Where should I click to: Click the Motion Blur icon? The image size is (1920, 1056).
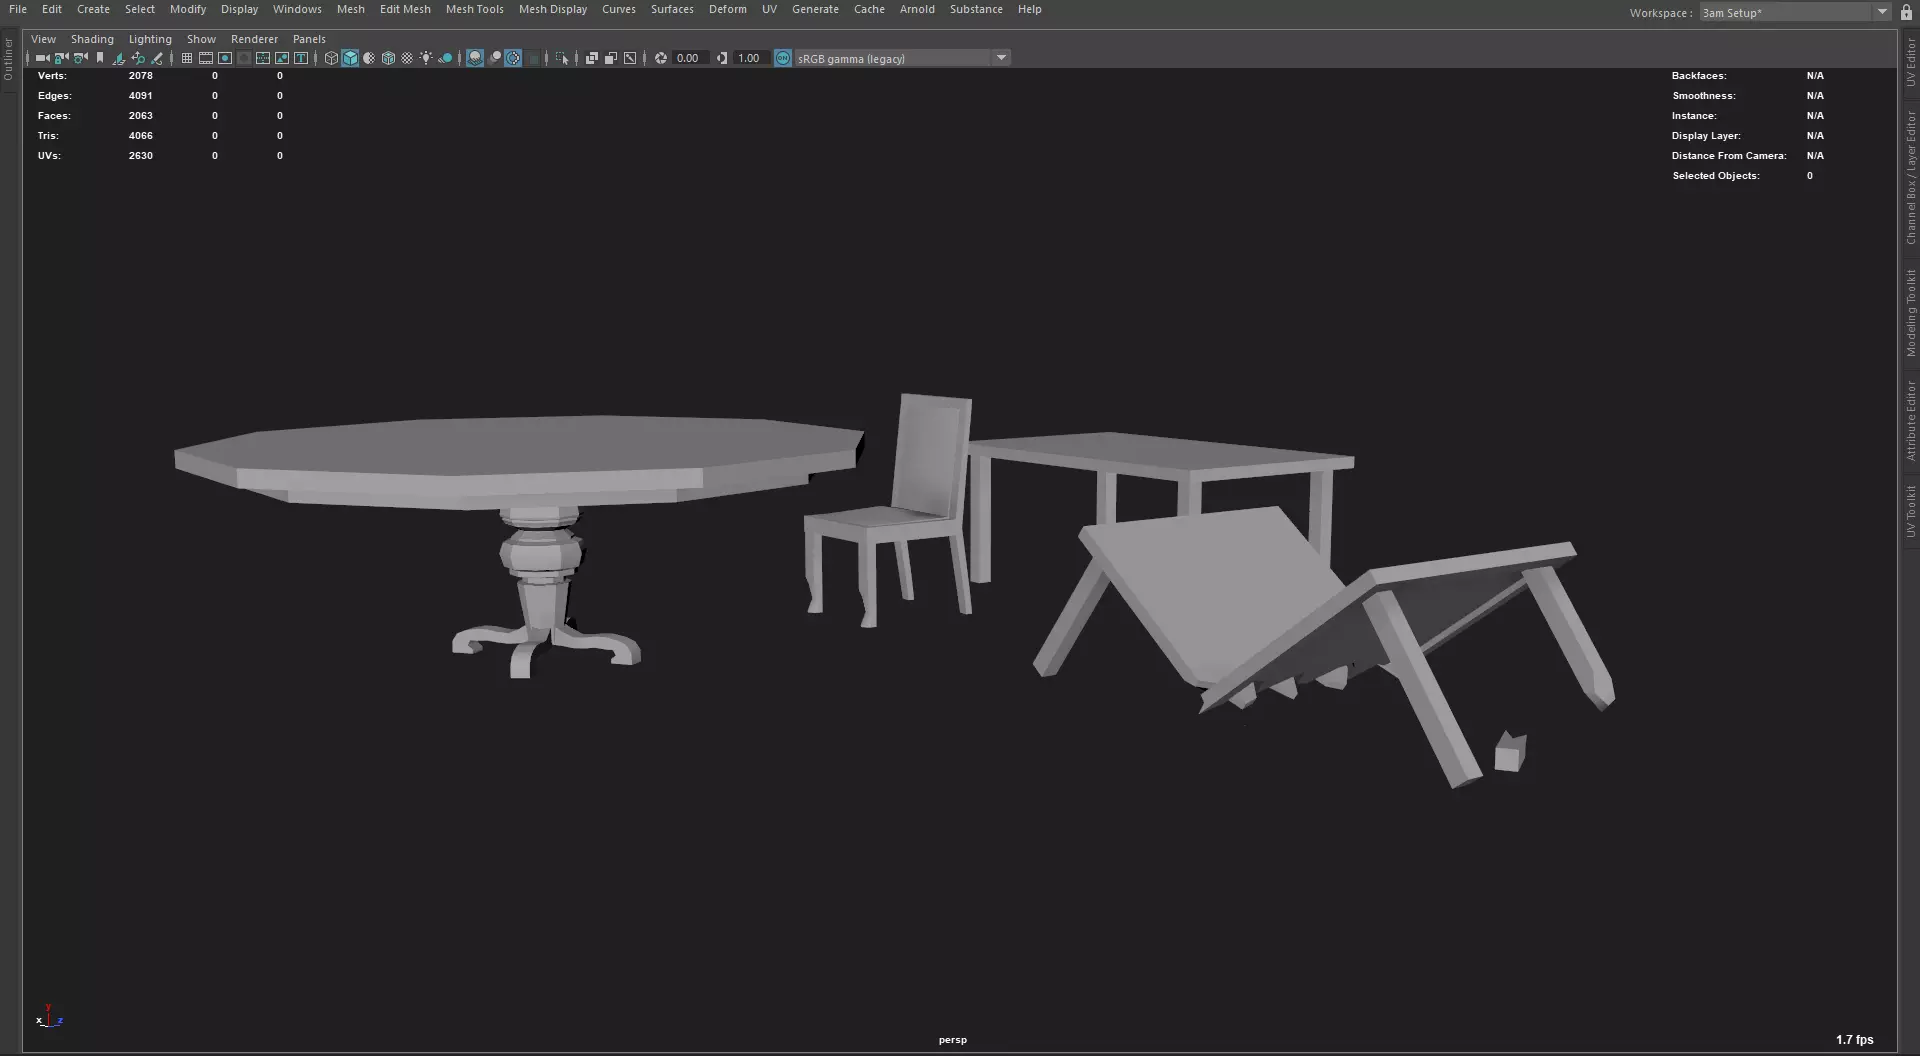[x=494, y=58]
